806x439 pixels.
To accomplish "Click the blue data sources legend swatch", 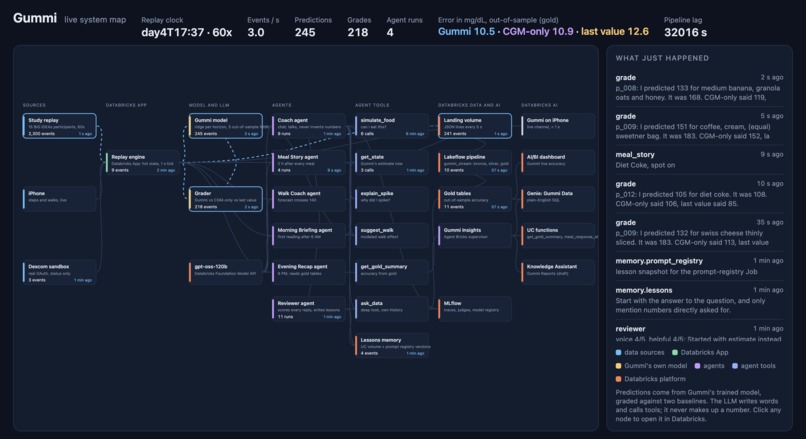I will click(x=618, y=353).
